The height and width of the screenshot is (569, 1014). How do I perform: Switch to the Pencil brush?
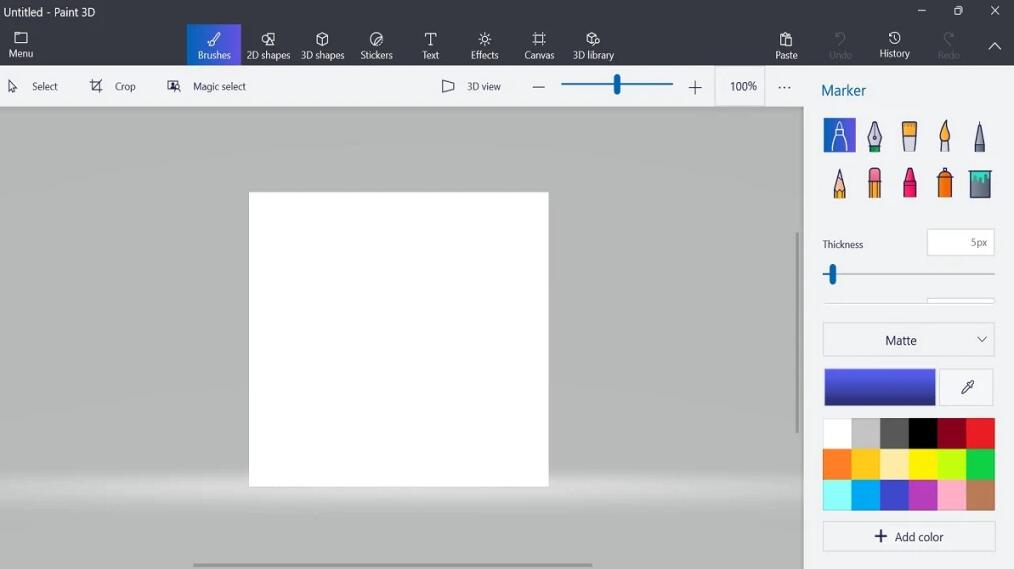(839, 183)
